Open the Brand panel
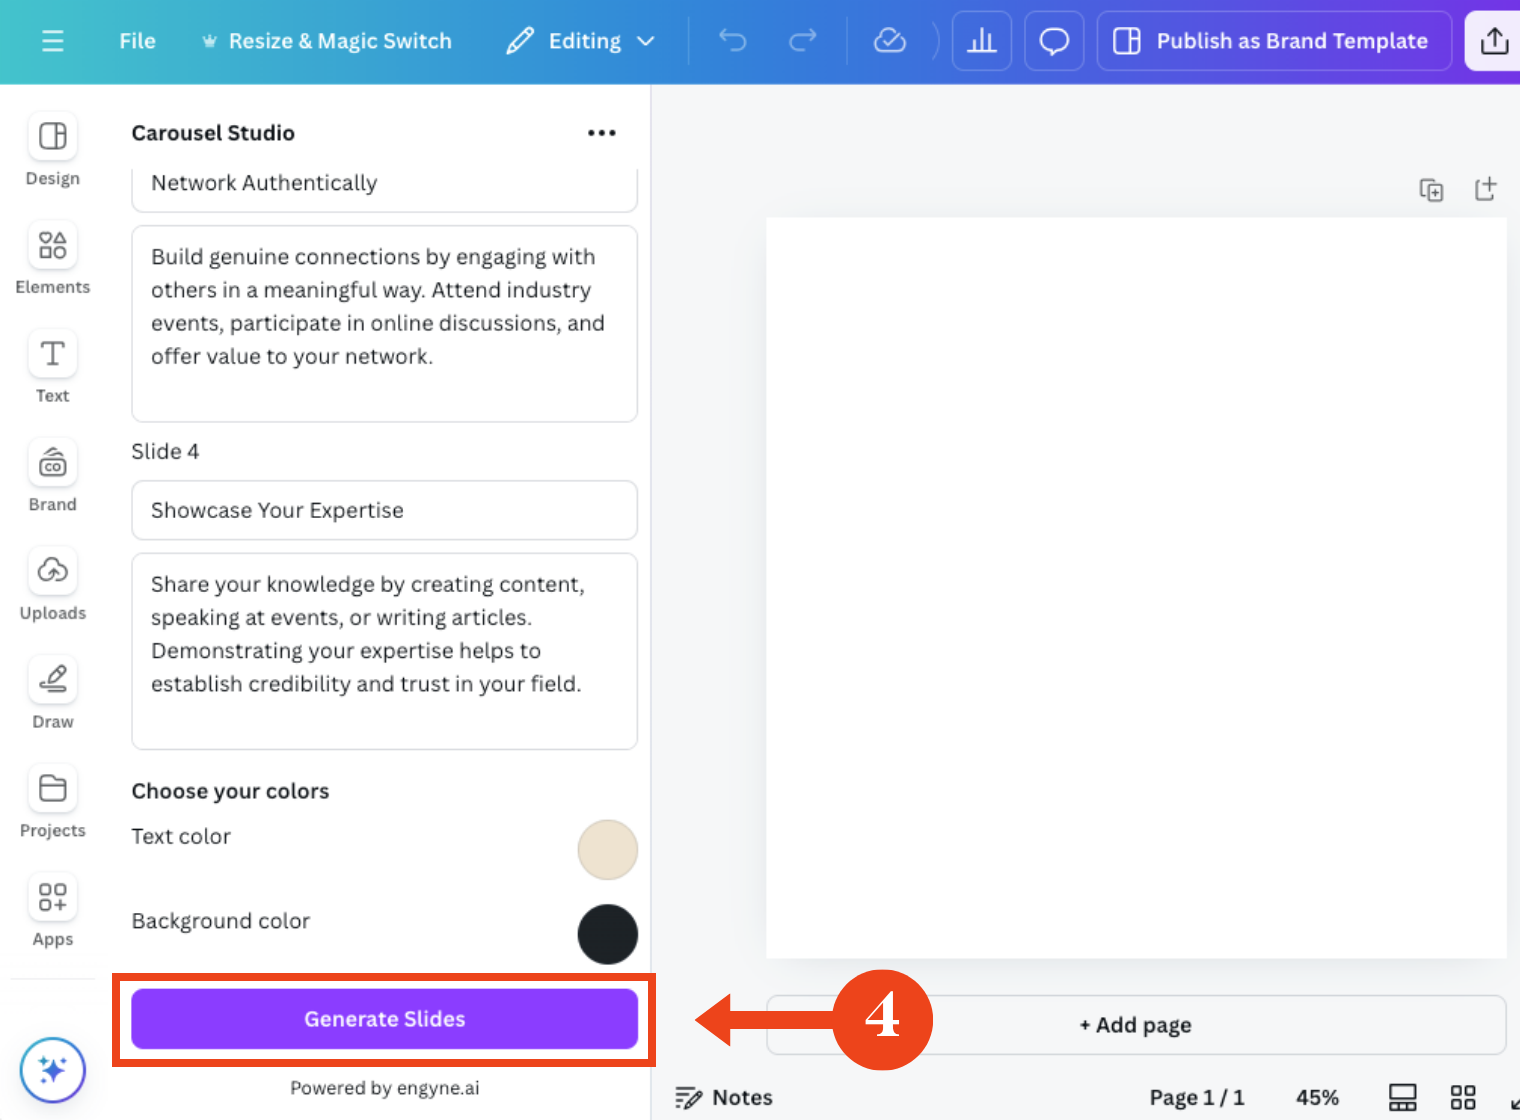Screen dimensions: 1520x1120 tap(52, 476)
